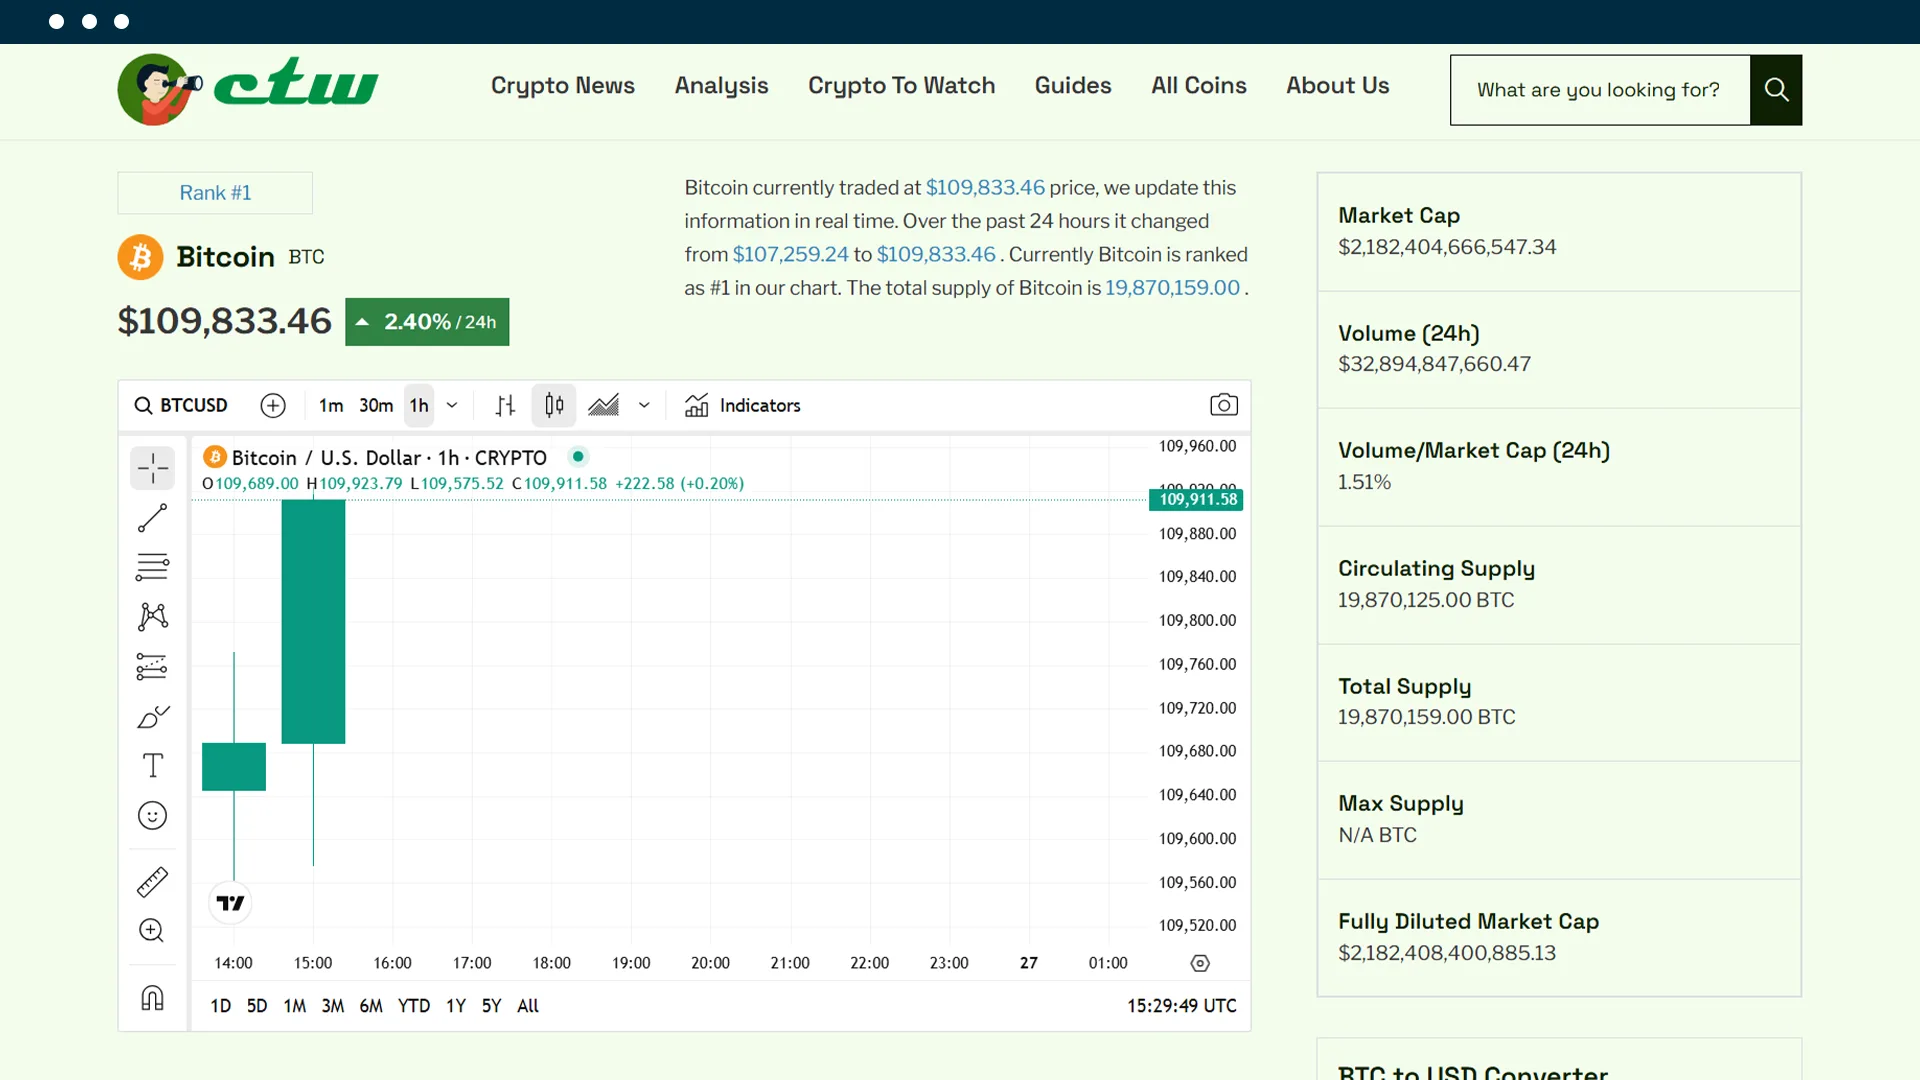This screenshot has height=1080, width=1920.
Task: Set chart range to All
Action: point(528,1006)
